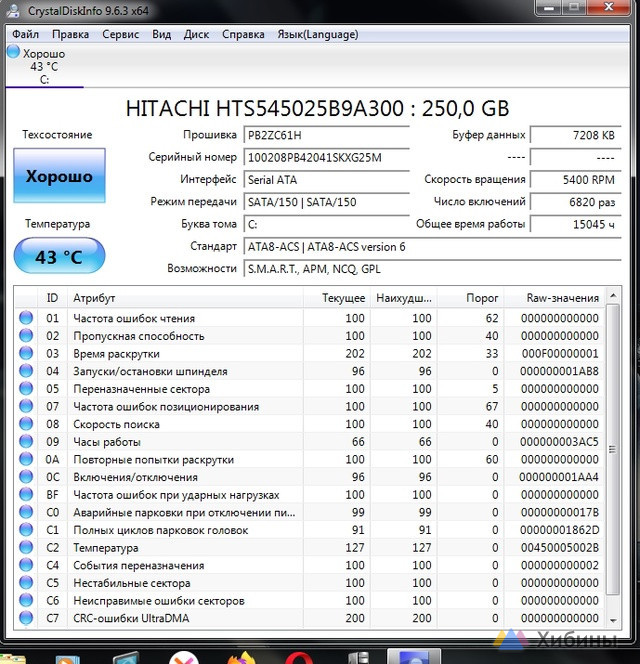This screenshot has height=664, width=640.
Task: Click the buffer size value 7208 KB
Action: (576, 135)
